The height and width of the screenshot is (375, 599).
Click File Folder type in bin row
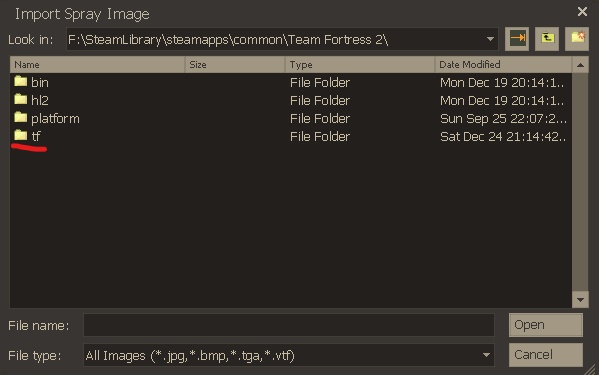[x=320, y=82]
